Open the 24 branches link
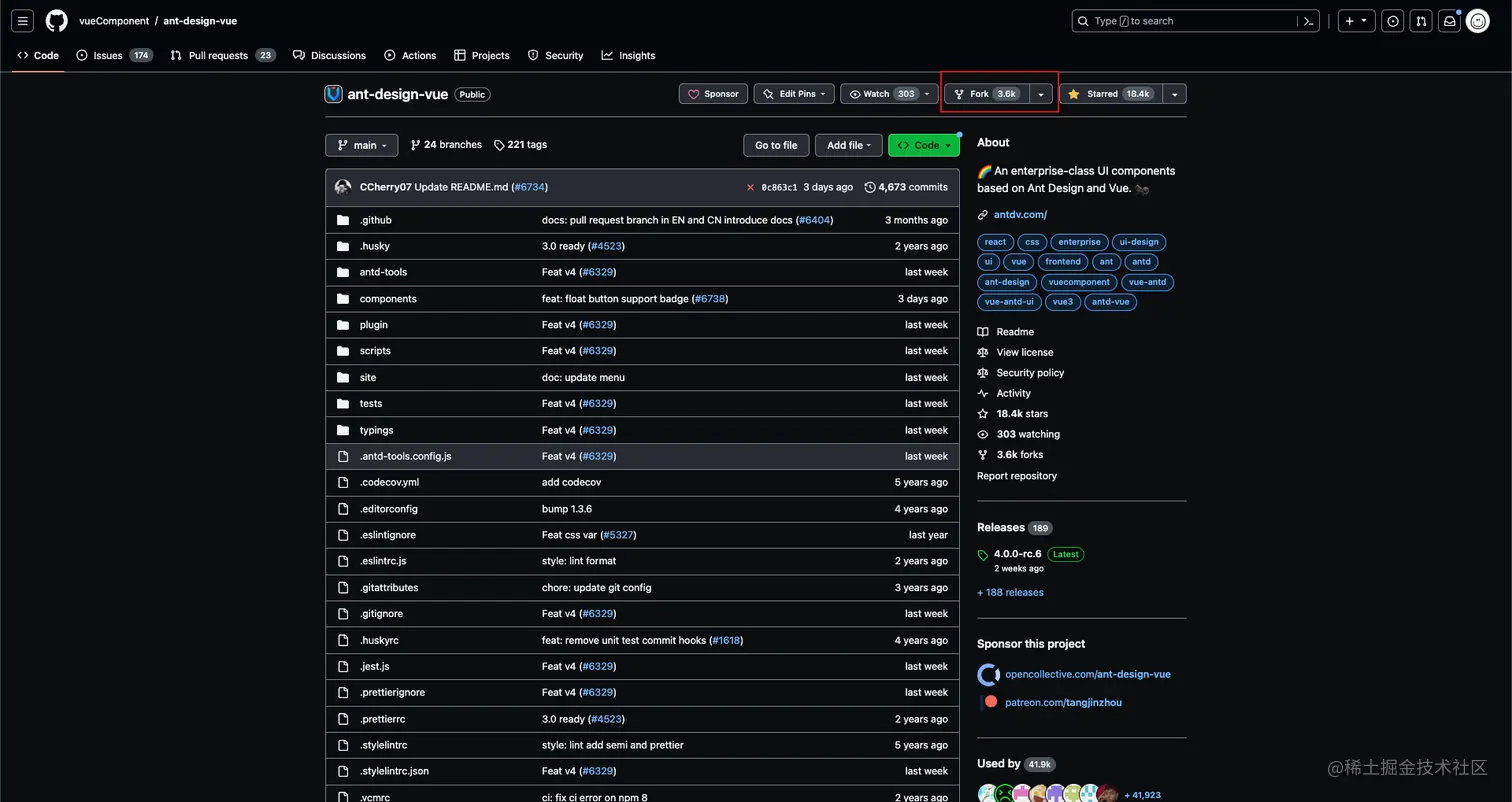The height and width of the screenshot is (802, 1512). click(x=446, y=145)
